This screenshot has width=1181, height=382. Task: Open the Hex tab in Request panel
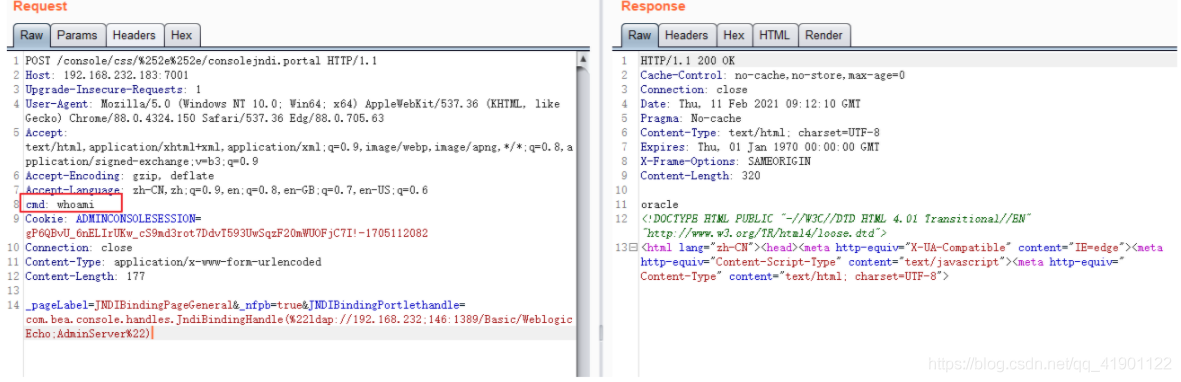(x=182, y=35)
